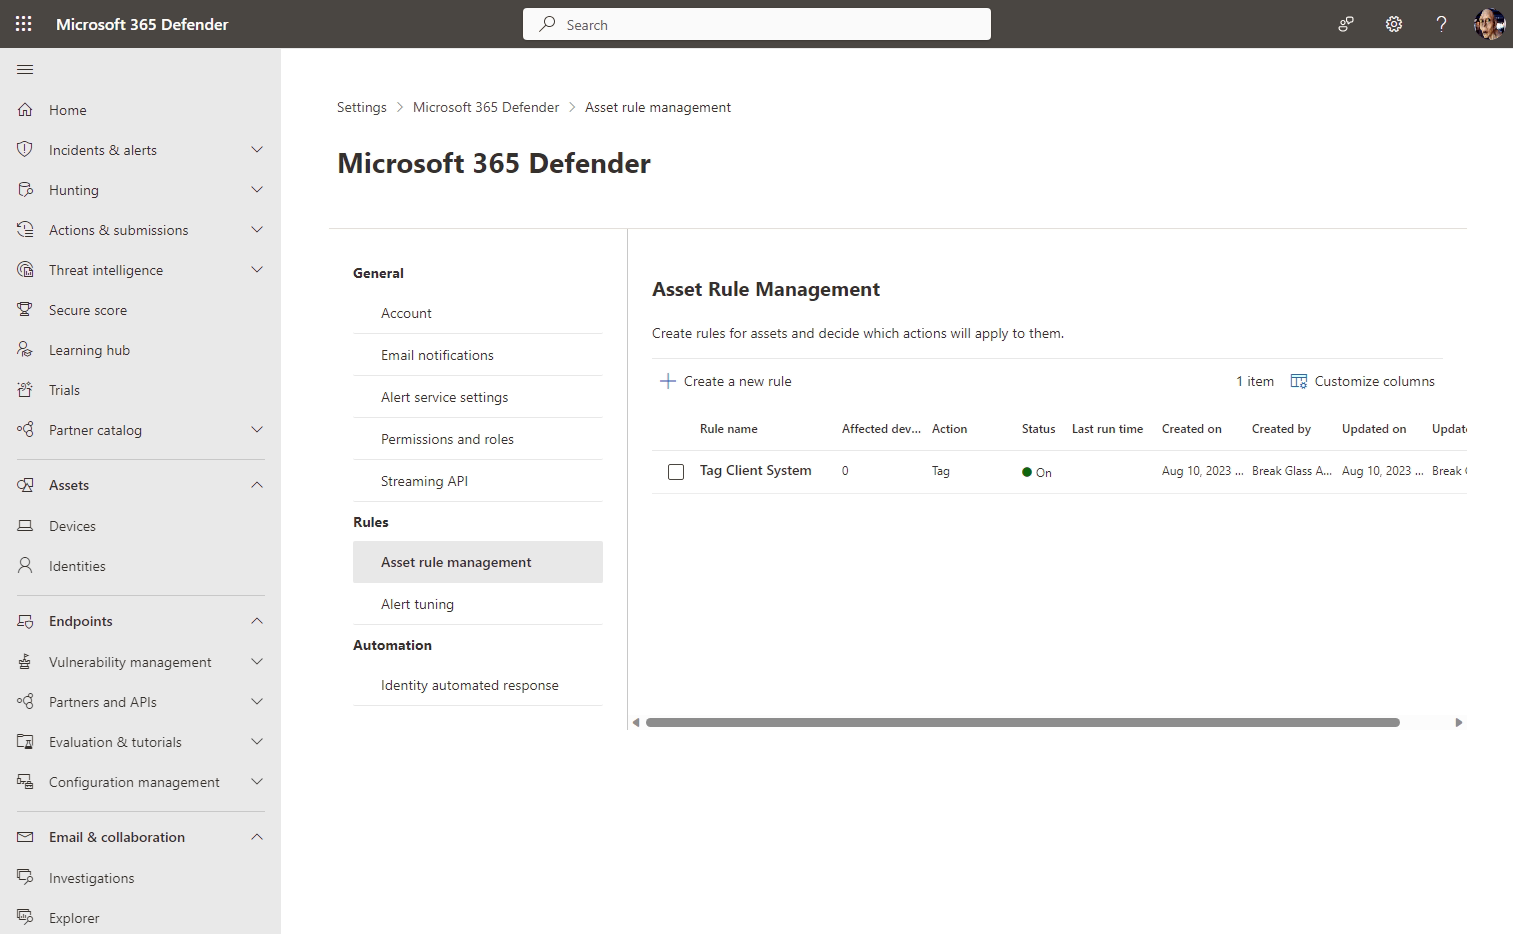Navigate to Settings via the breadcrumb
This screenshot has width=1513, height=934.
click(x=361, y=107)
